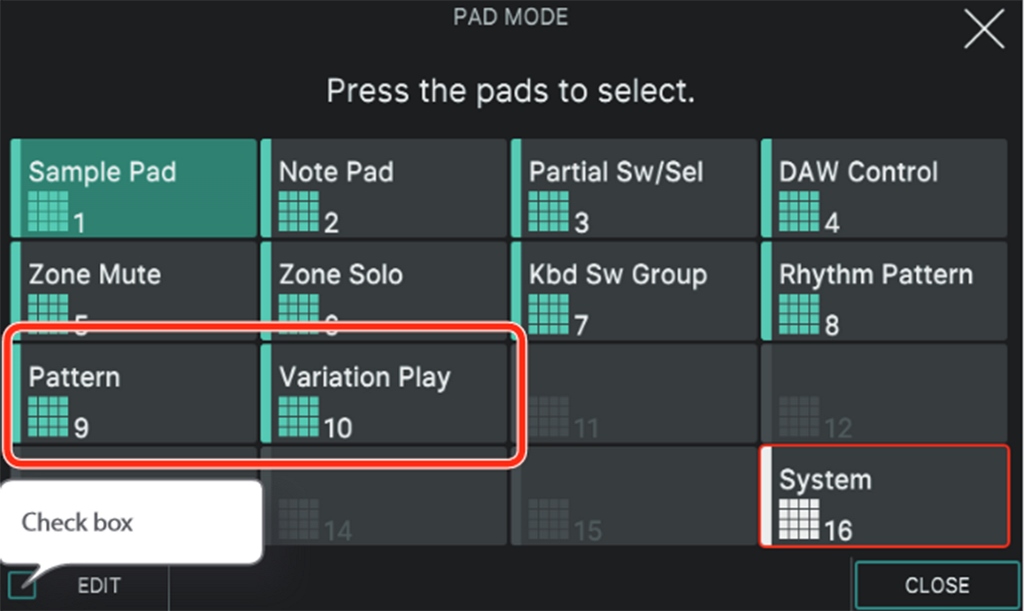Click the Note Pad grid icon
Screen dimensions: 1024x611
pos(298,212)
